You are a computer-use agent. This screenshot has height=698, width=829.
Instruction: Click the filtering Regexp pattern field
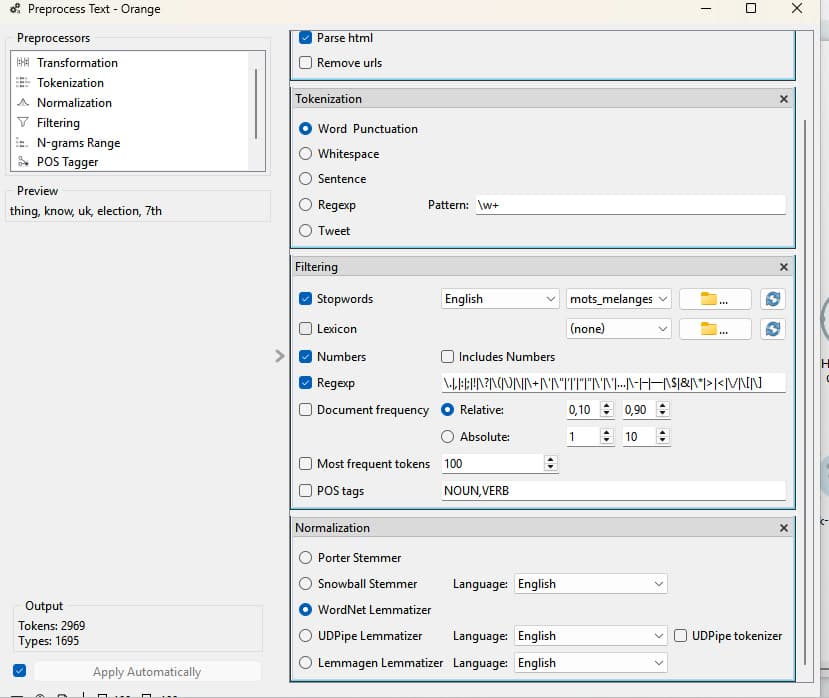[x=613, y=383]
